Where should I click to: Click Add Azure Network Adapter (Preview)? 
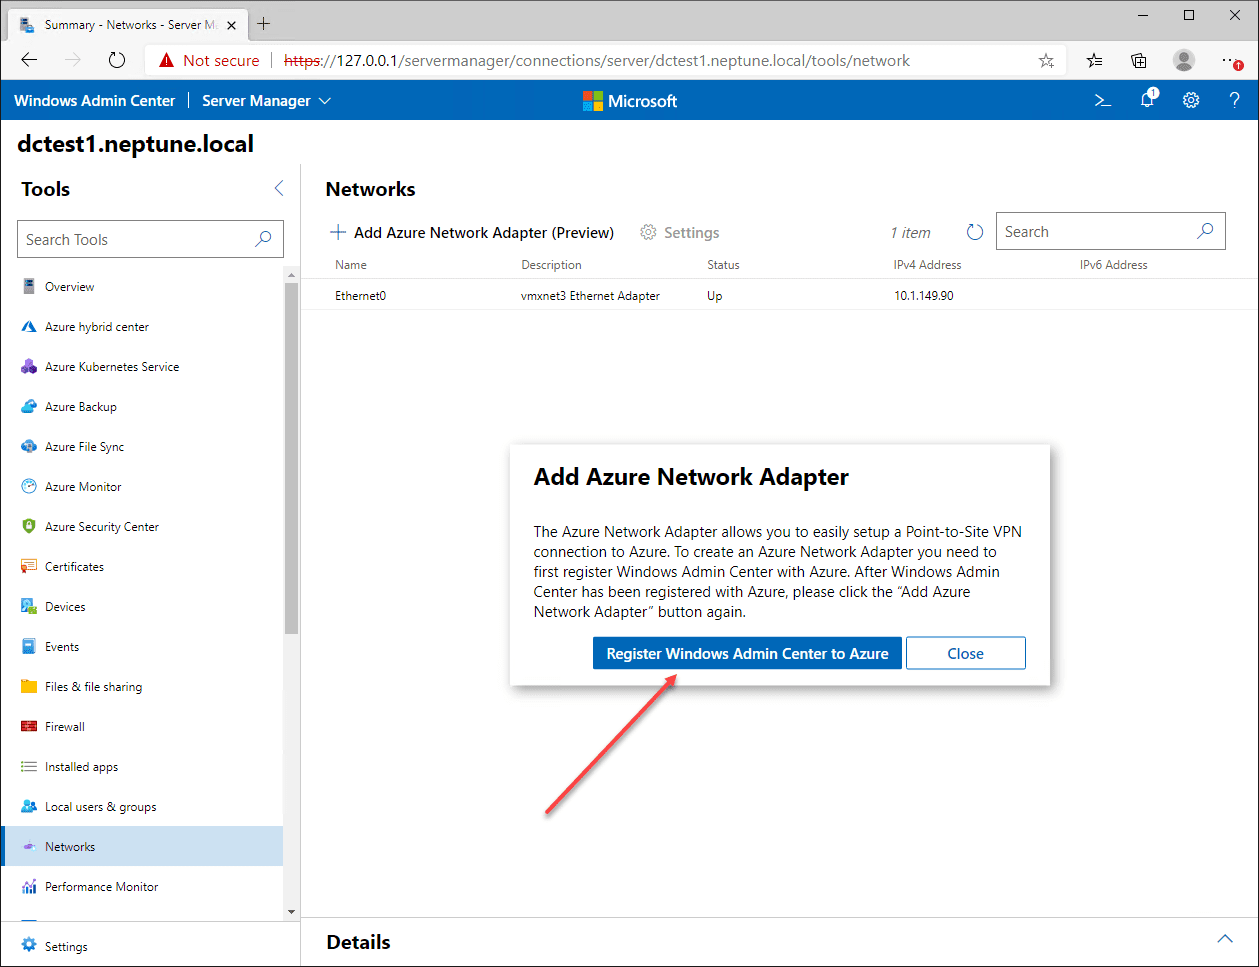pyautogui.click(x=472, y=233)
